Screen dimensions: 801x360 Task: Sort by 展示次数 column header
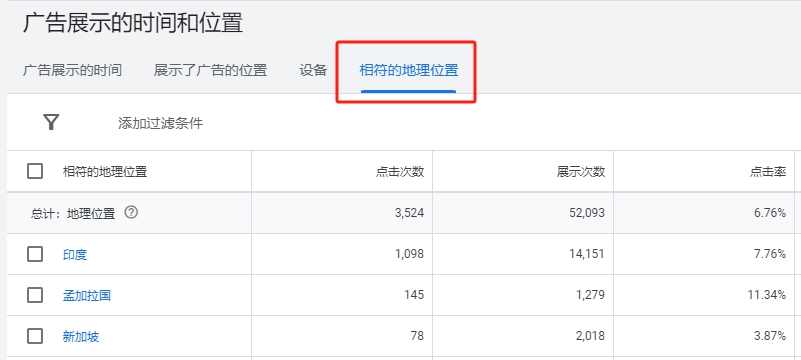(581, 172)
